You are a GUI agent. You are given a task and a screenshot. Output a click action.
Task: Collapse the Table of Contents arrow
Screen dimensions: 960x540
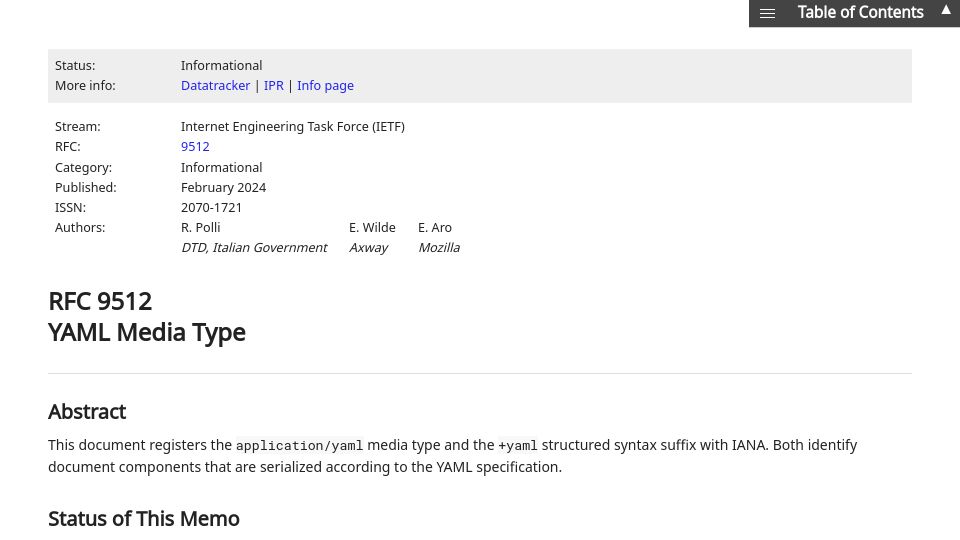point(946,10)
